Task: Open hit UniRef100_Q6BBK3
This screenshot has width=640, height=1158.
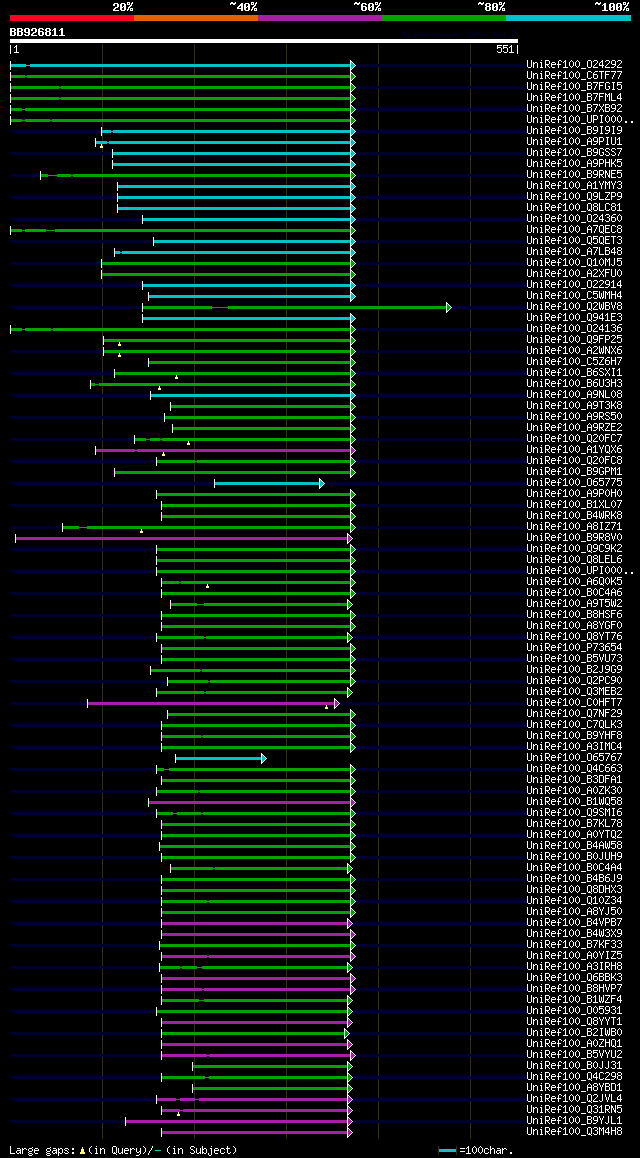Action: pyautogui.click(x=574, y=977)
